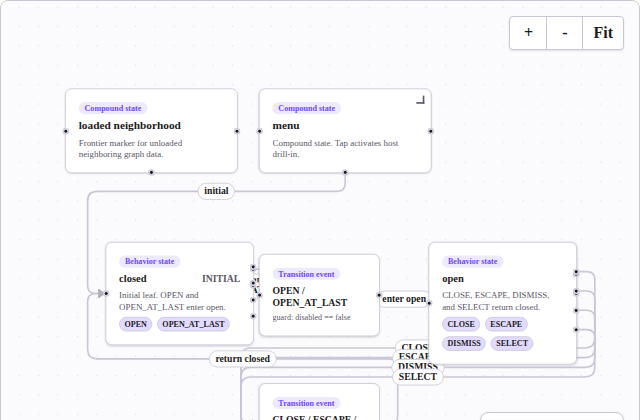
Task: Select the 'return closed' edge label
Action: click(x=242, y=359)
